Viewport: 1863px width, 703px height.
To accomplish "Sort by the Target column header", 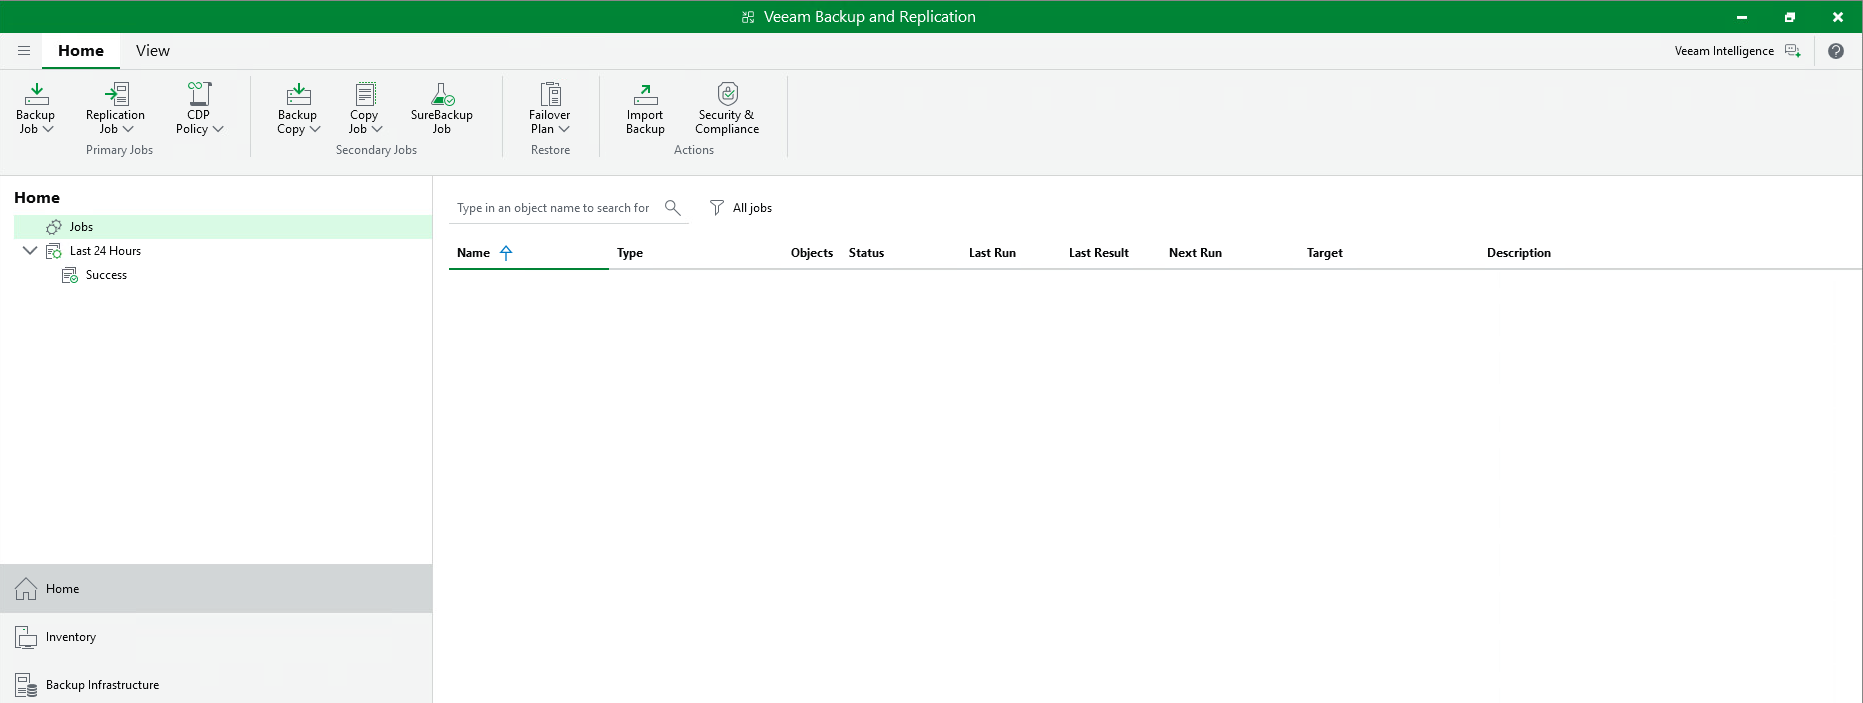I will 1324,253.
